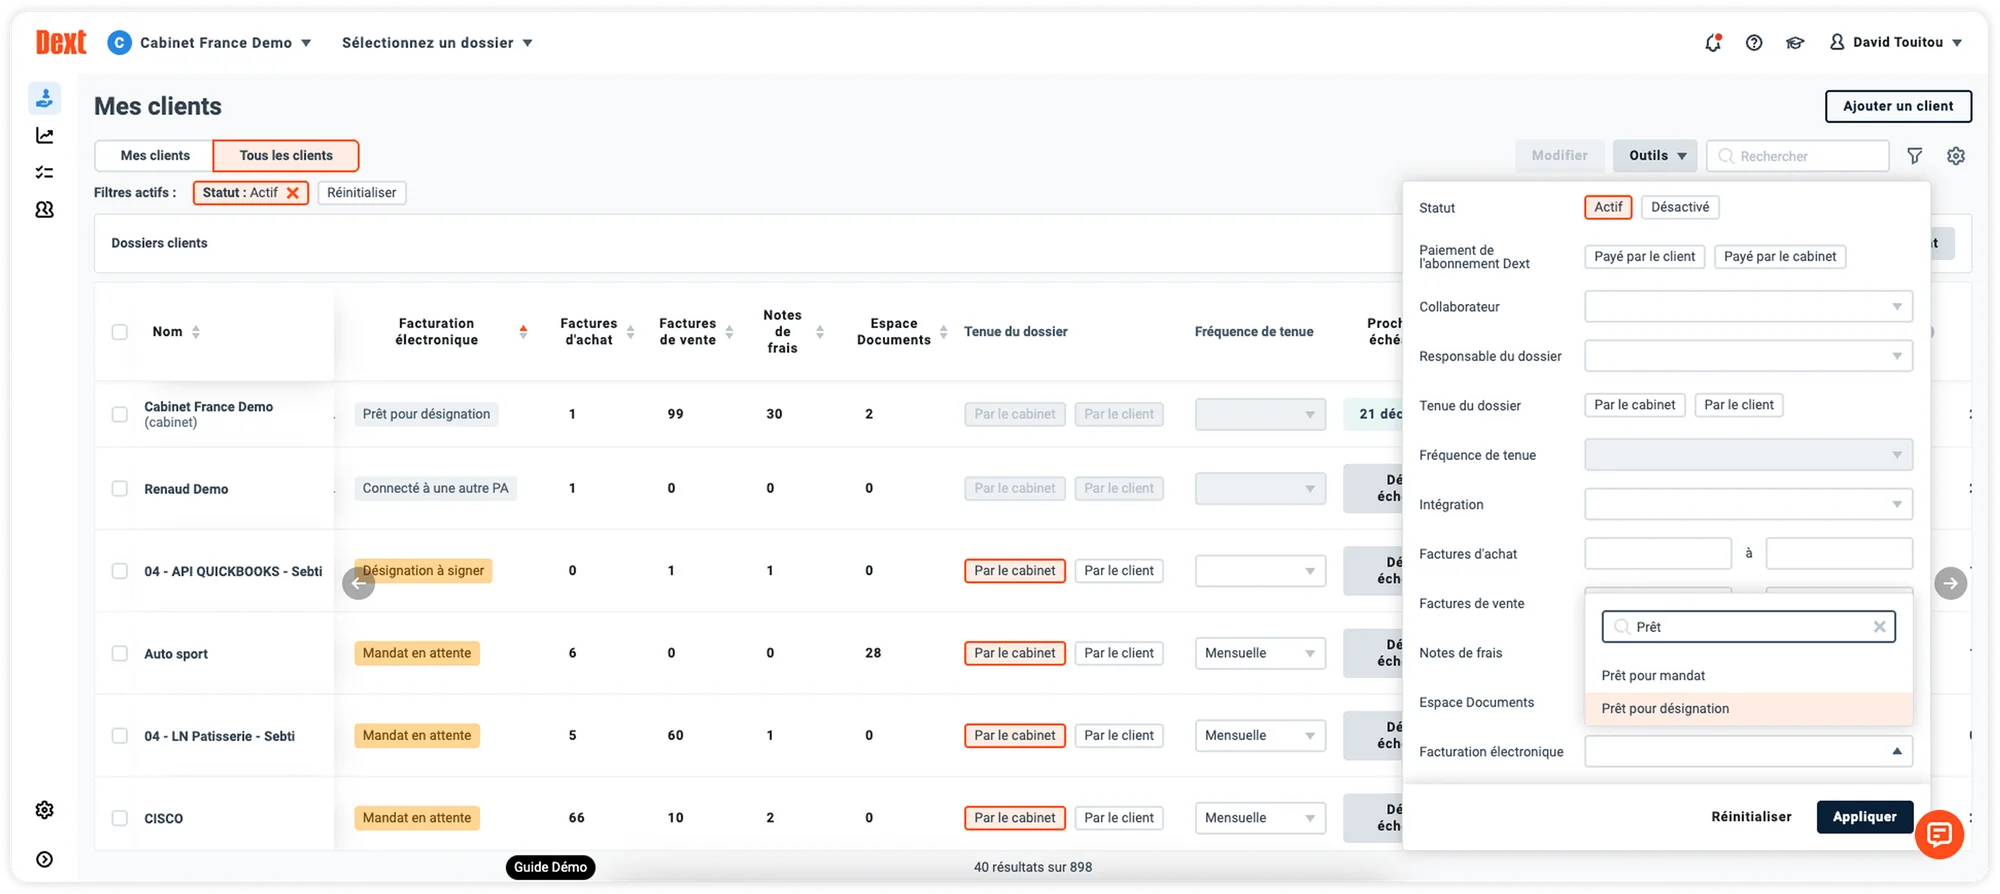Open the Intégration filter dropdown
The height and width of the screenshot is (894, 2000).
coord(1748,505)
